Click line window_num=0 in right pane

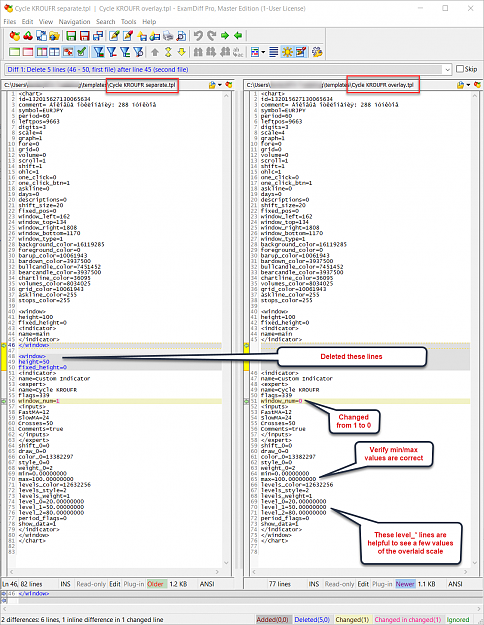pyautogui.click(x=281, y=401)
